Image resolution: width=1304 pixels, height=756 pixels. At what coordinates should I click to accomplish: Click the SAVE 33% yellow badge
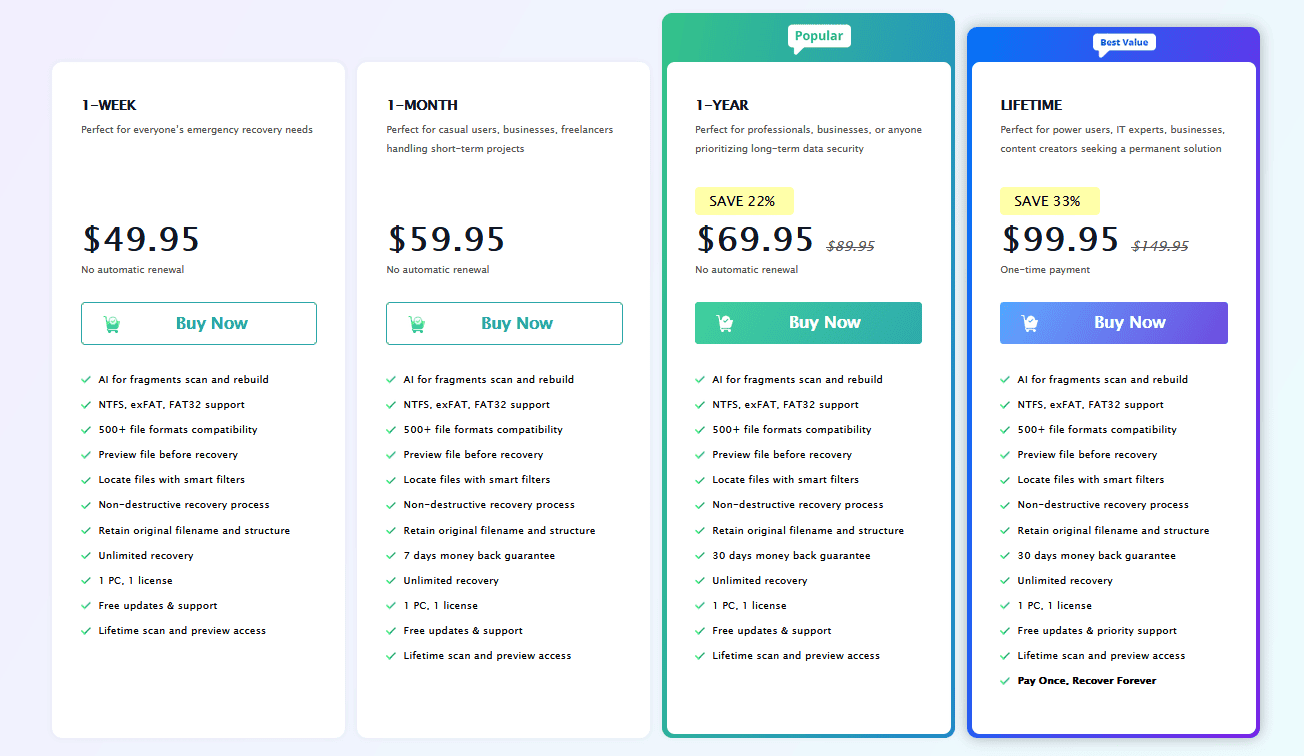pos(1048,201)
